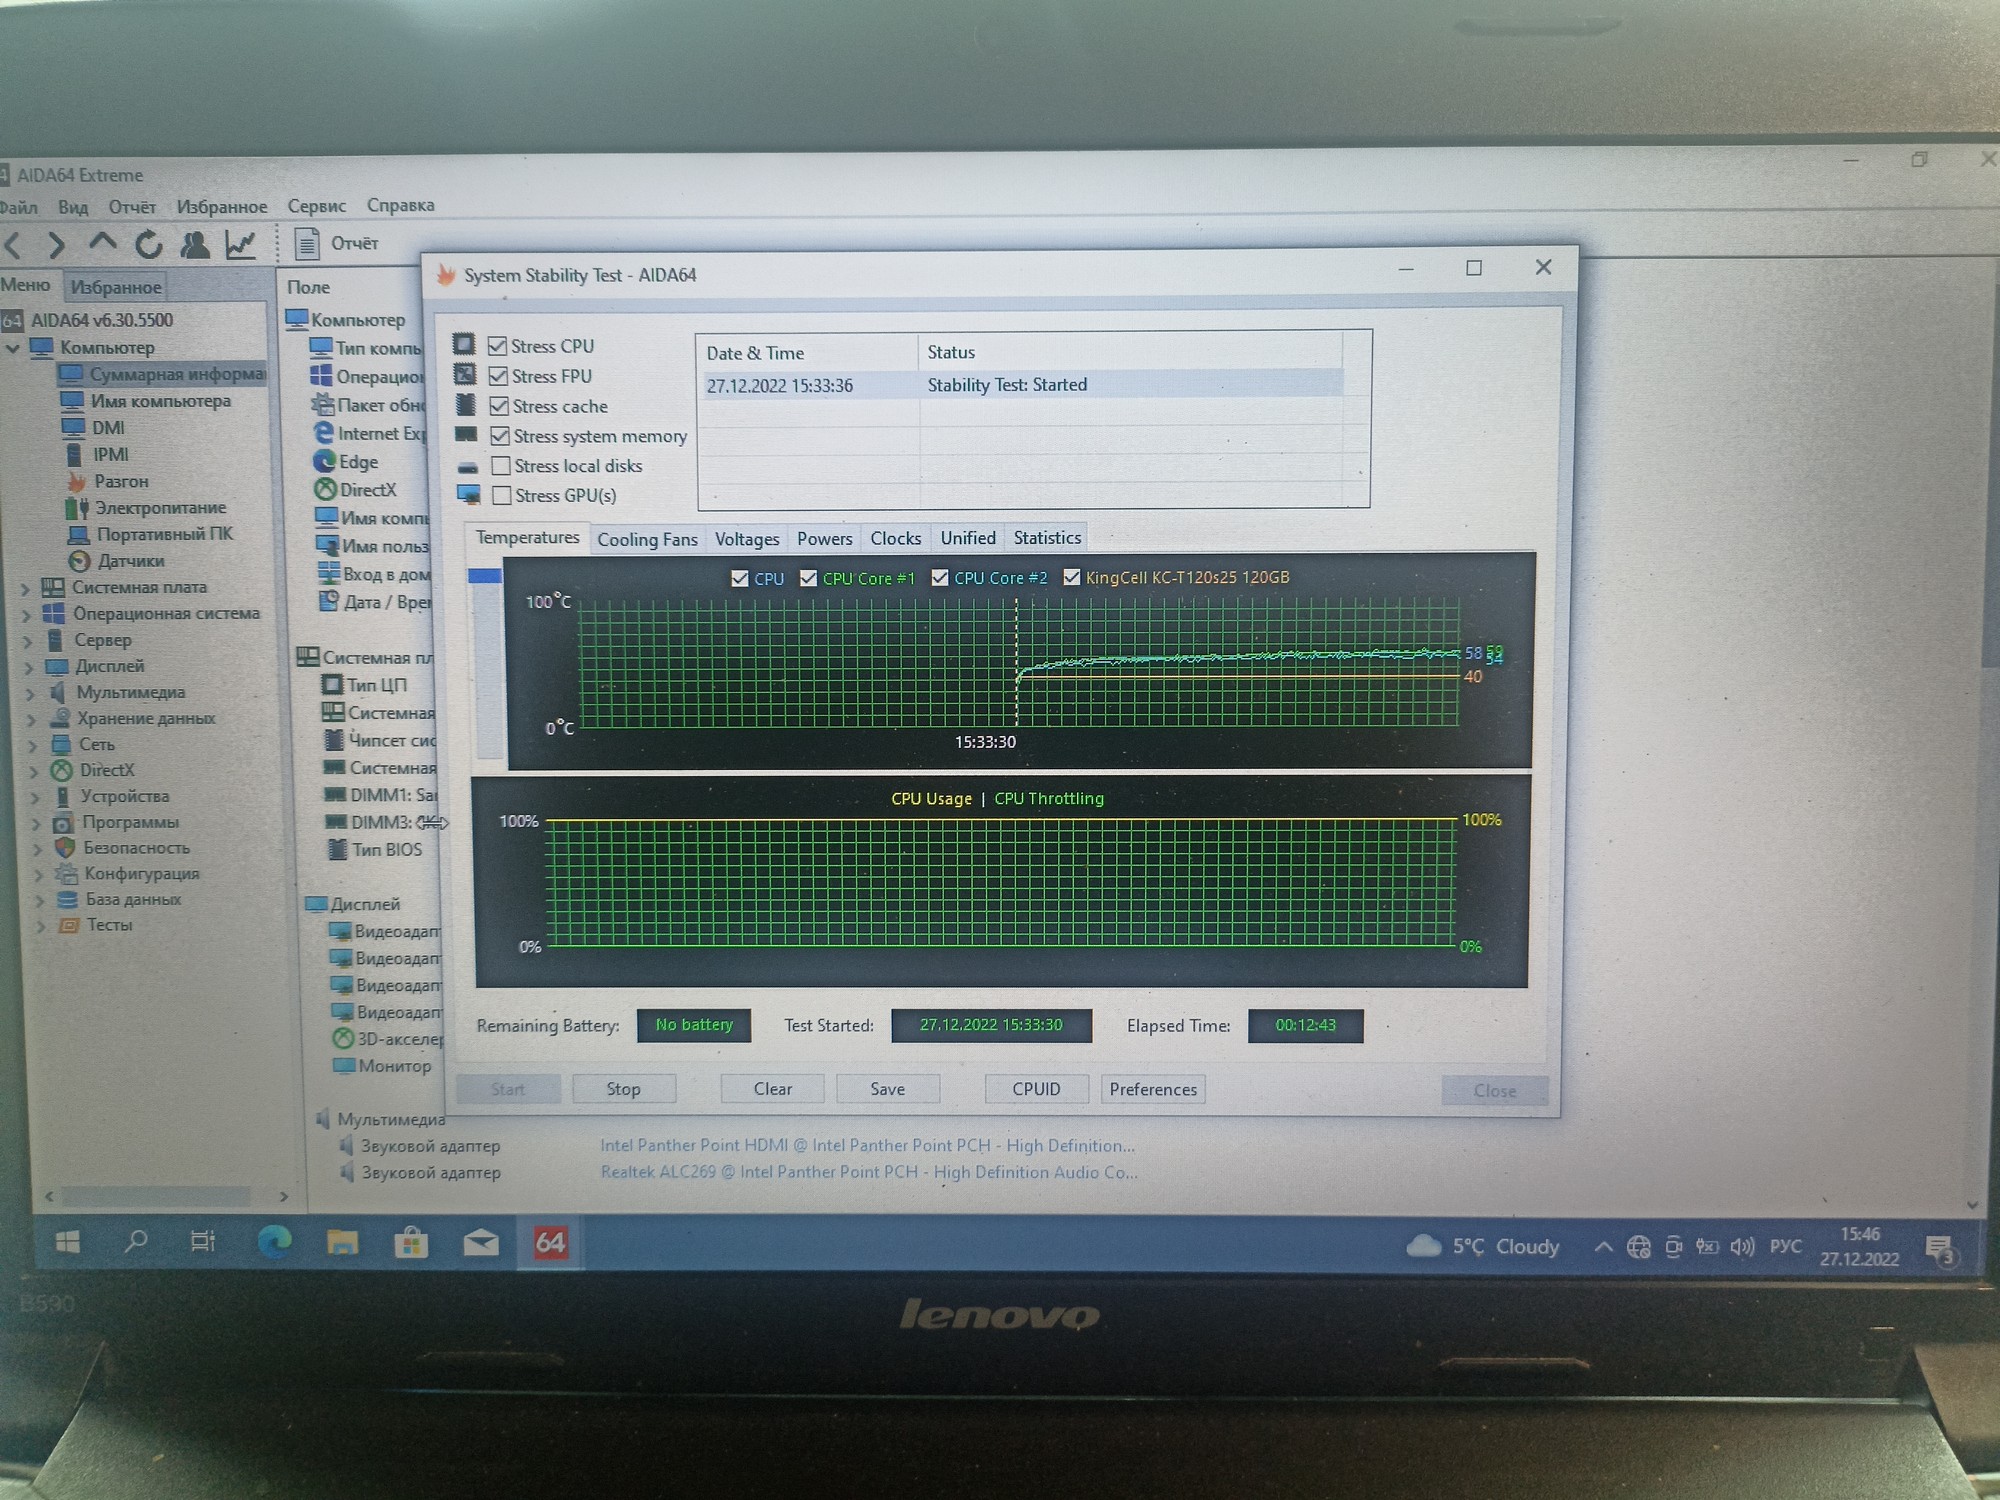Open the notification center icon

[x=1940, y=1248]
